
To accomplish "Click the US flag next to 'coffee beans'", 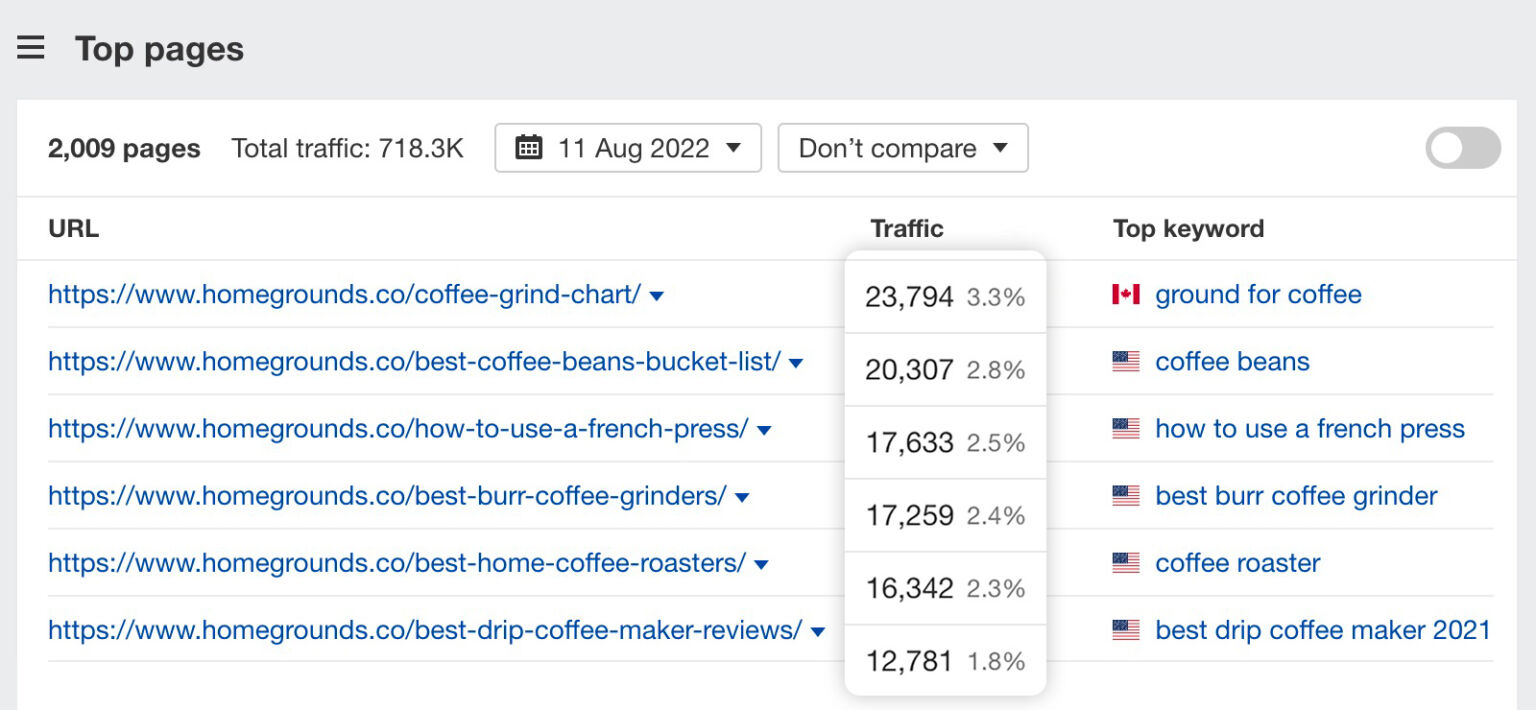I will click(x=1127, y=361).
